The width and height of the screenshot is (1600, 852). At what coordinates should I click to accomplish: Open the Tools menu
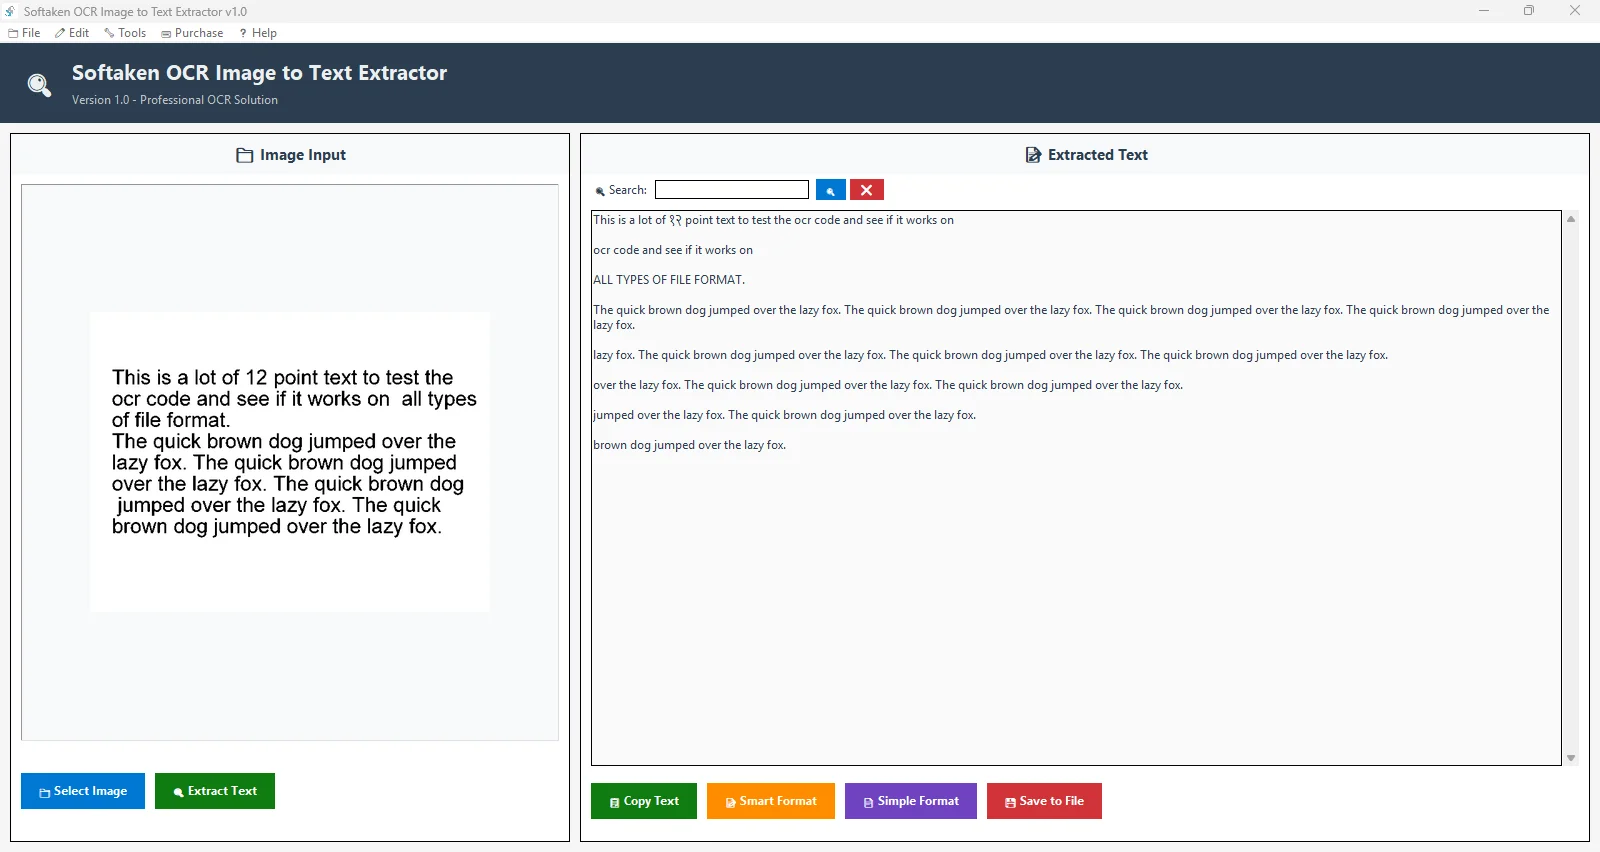(x=125, y=33)
